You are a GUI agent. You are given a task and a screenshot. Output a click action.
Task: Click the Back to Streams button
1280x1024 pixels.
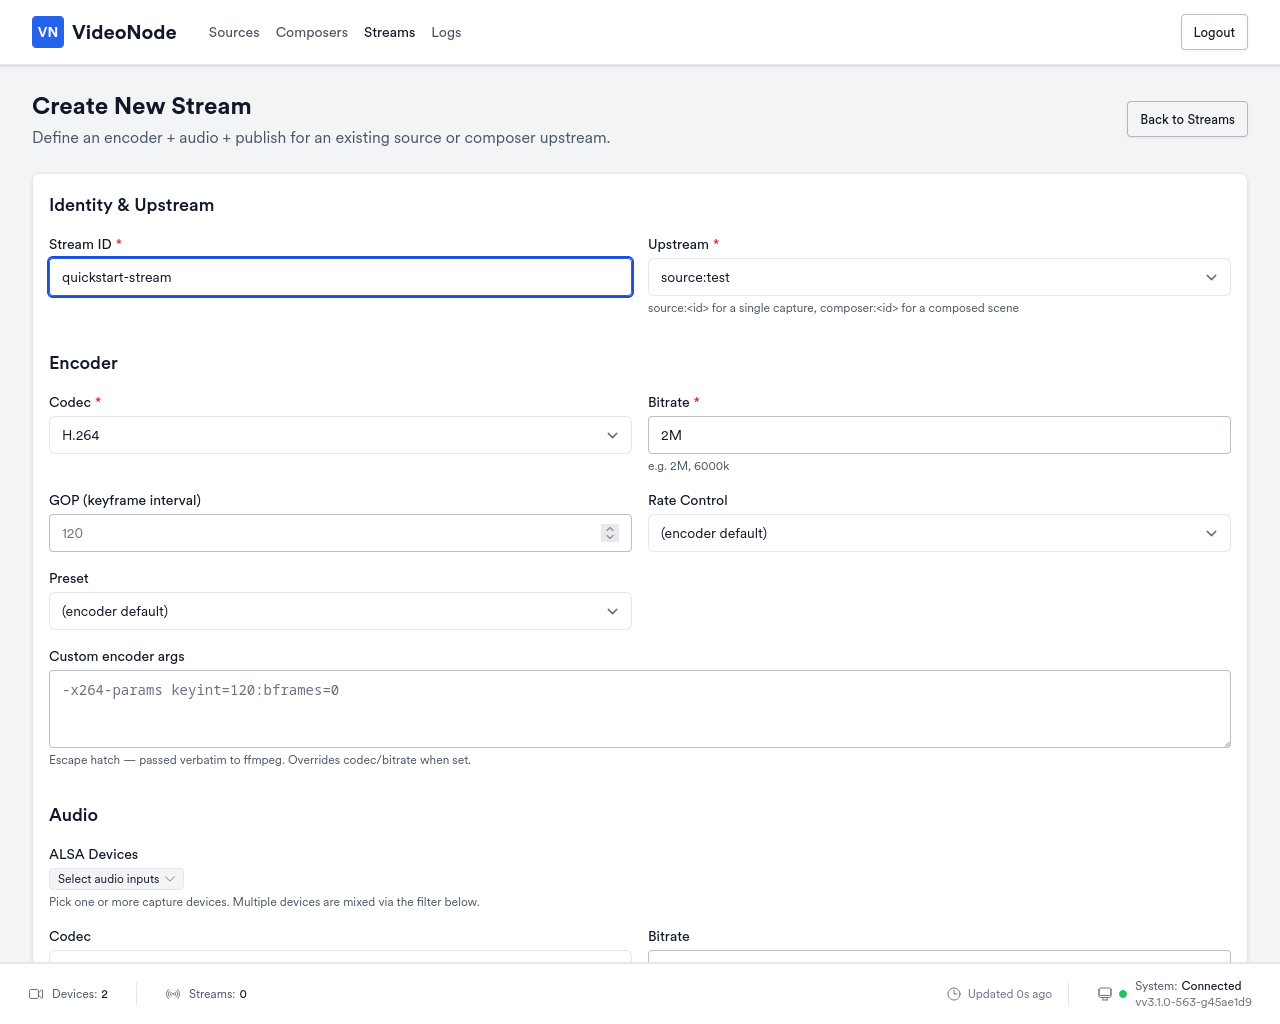1187,119
